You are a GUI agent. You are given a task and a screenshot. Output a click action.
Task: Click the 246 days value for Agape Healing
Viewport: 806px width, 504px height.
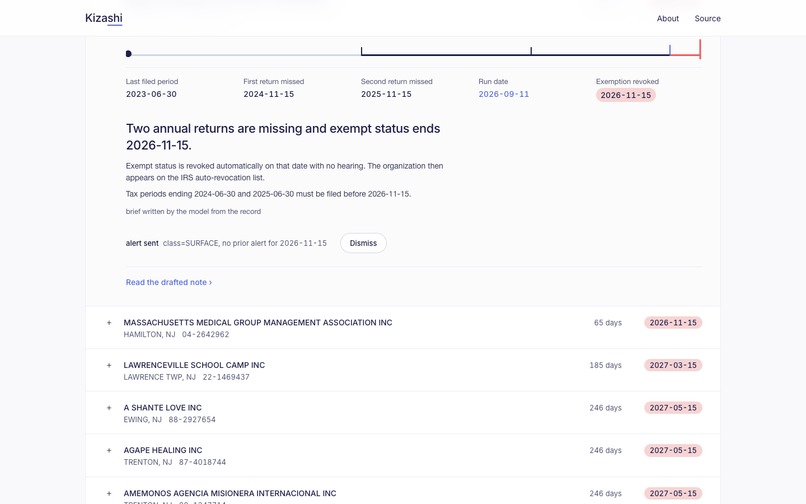coord(606,451)
